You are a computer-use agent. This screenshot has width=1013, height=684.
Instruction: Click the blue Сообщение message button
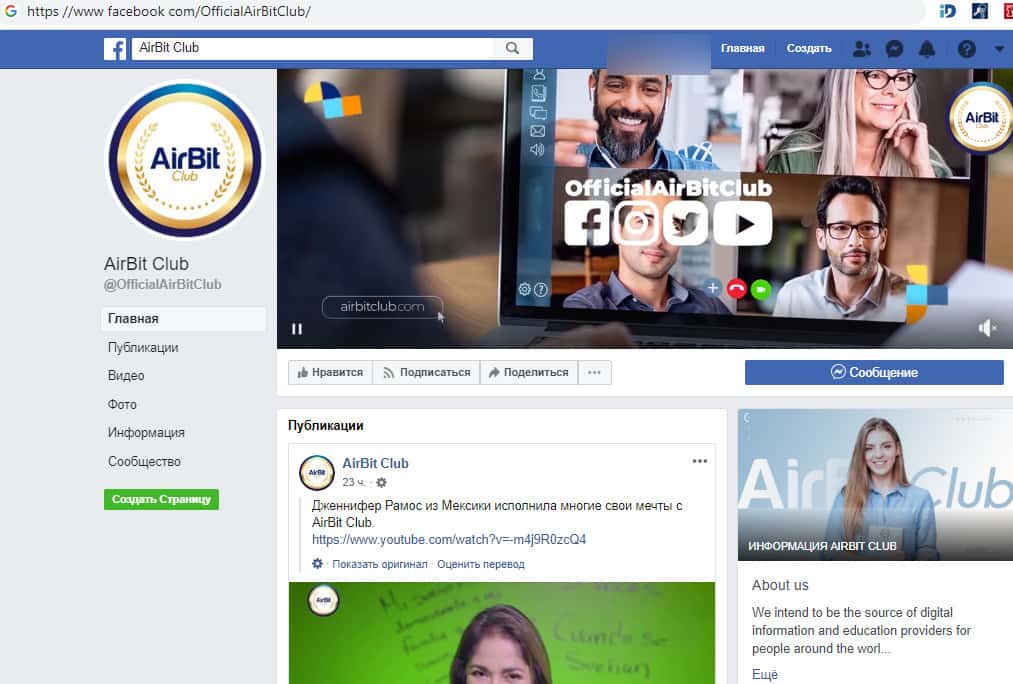pyautogui.click(x=874, y=373)
